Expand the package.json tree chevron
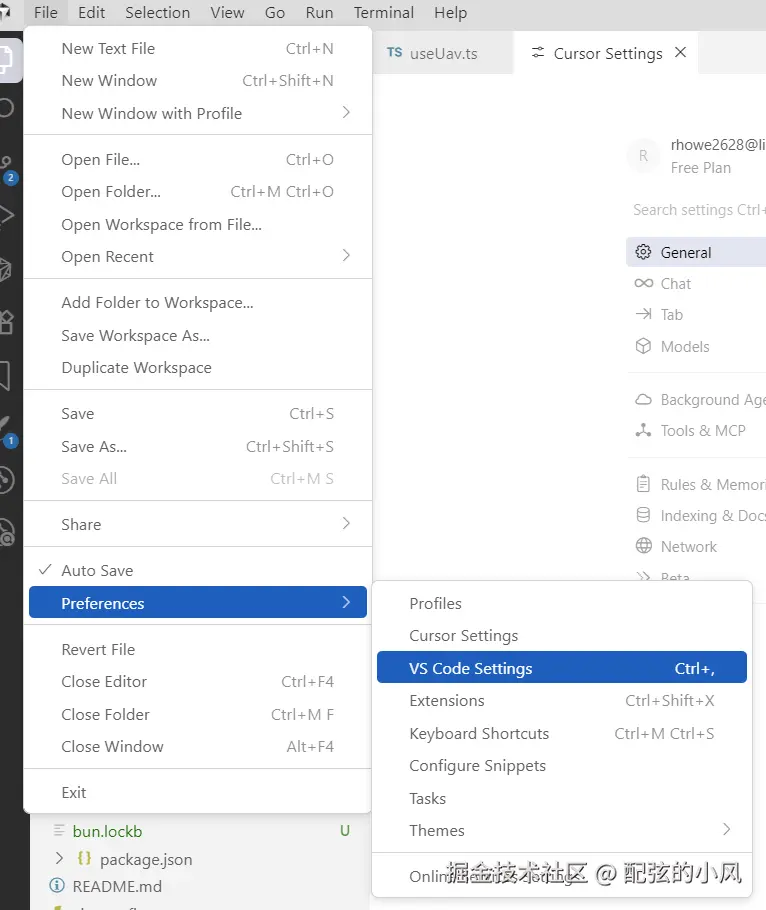Image resolution: width=766 pixels, height=910 pixels. point(59,858)
